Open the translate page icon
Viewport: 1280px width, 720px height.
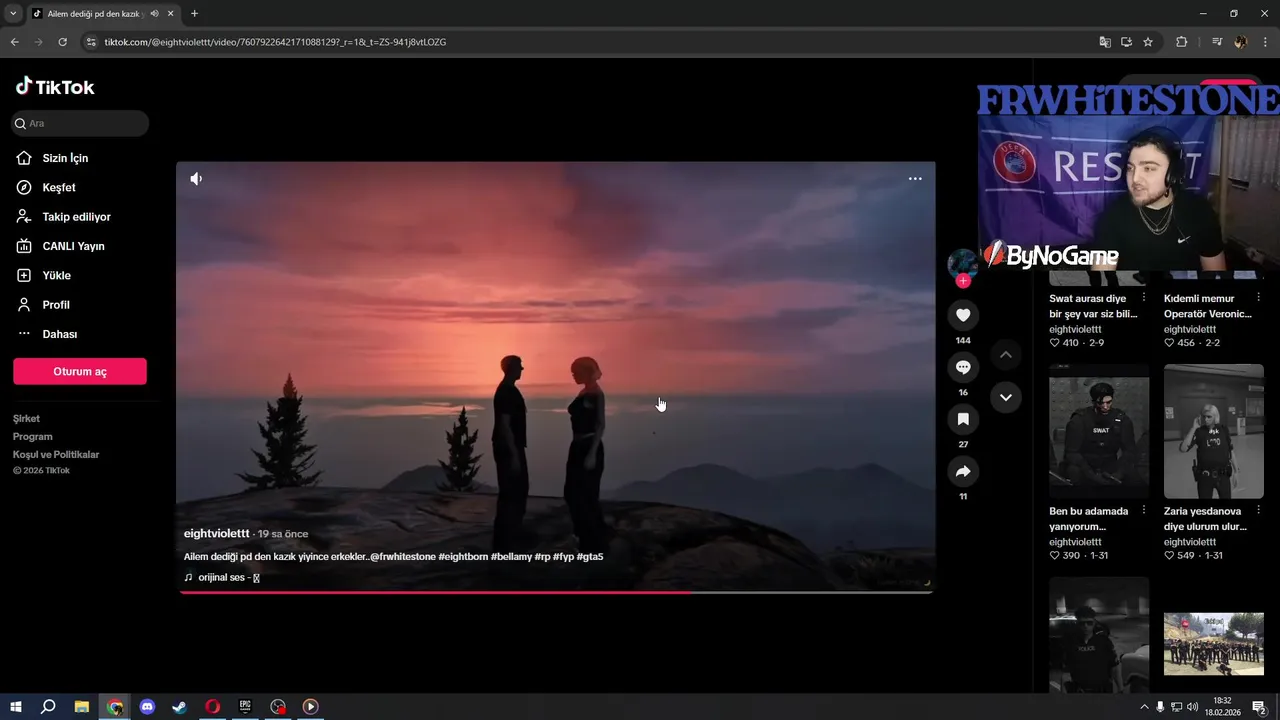[x=1105, y=42]
